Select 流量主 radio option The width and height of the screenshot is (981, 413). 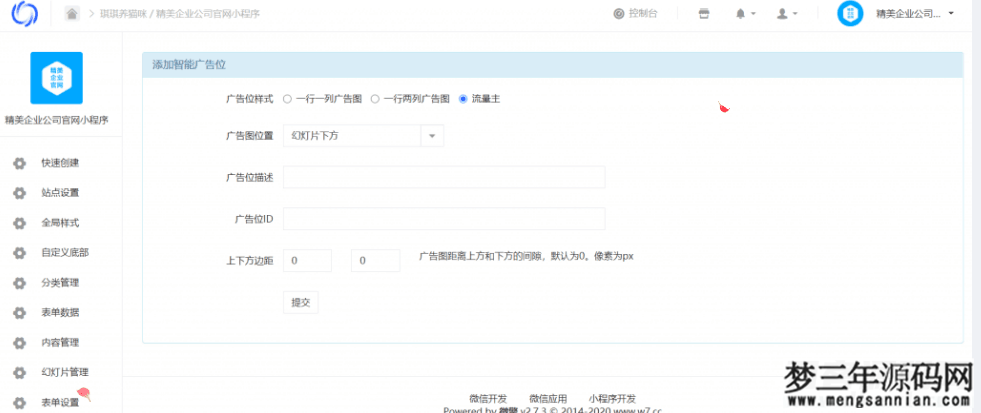pos(463,99)
